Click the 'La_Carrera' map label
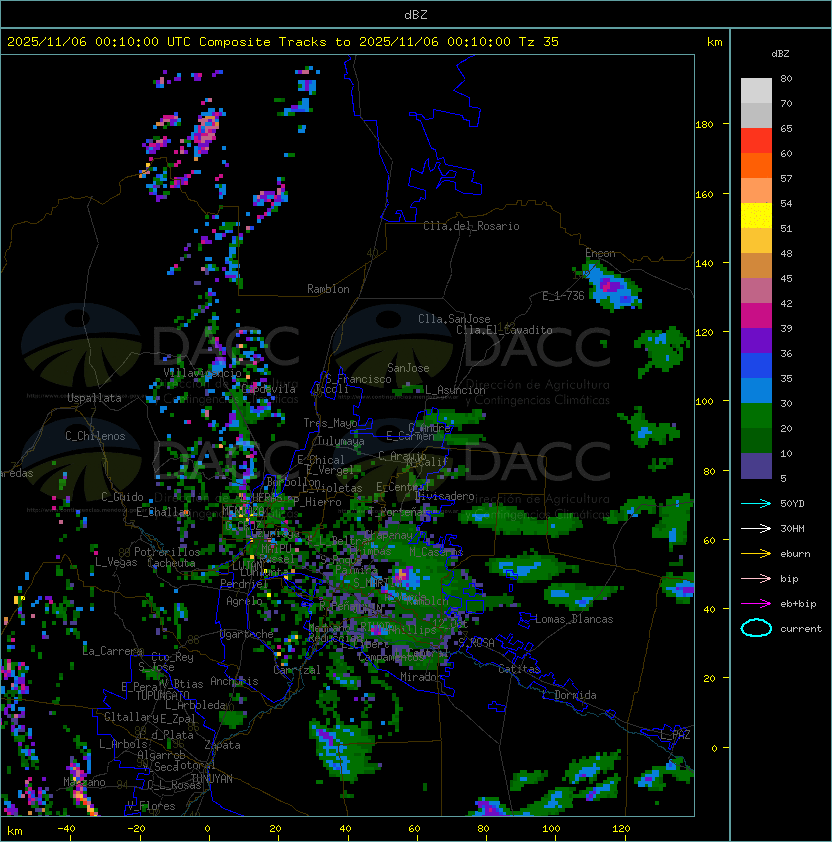Viewport: 832px width, 842px height. (x=113, y=651)
